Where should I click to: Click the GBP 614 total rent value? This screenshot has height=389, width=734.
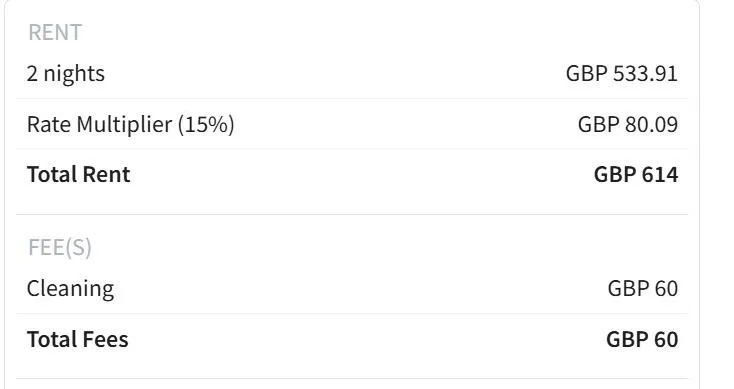coord(636,175)
